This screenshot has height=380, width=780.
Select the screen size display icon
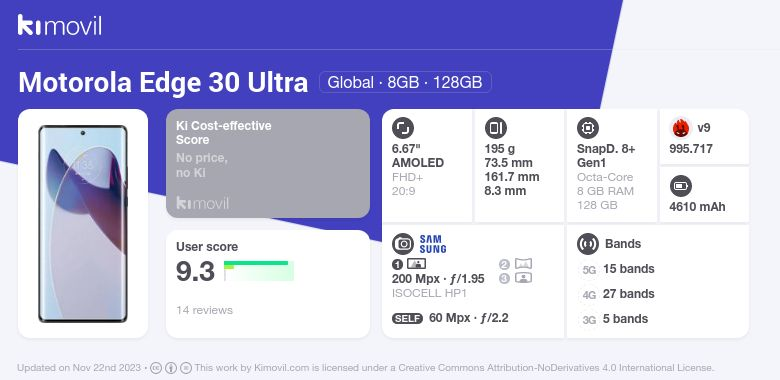pyautogui.click(x=403, y=128)
